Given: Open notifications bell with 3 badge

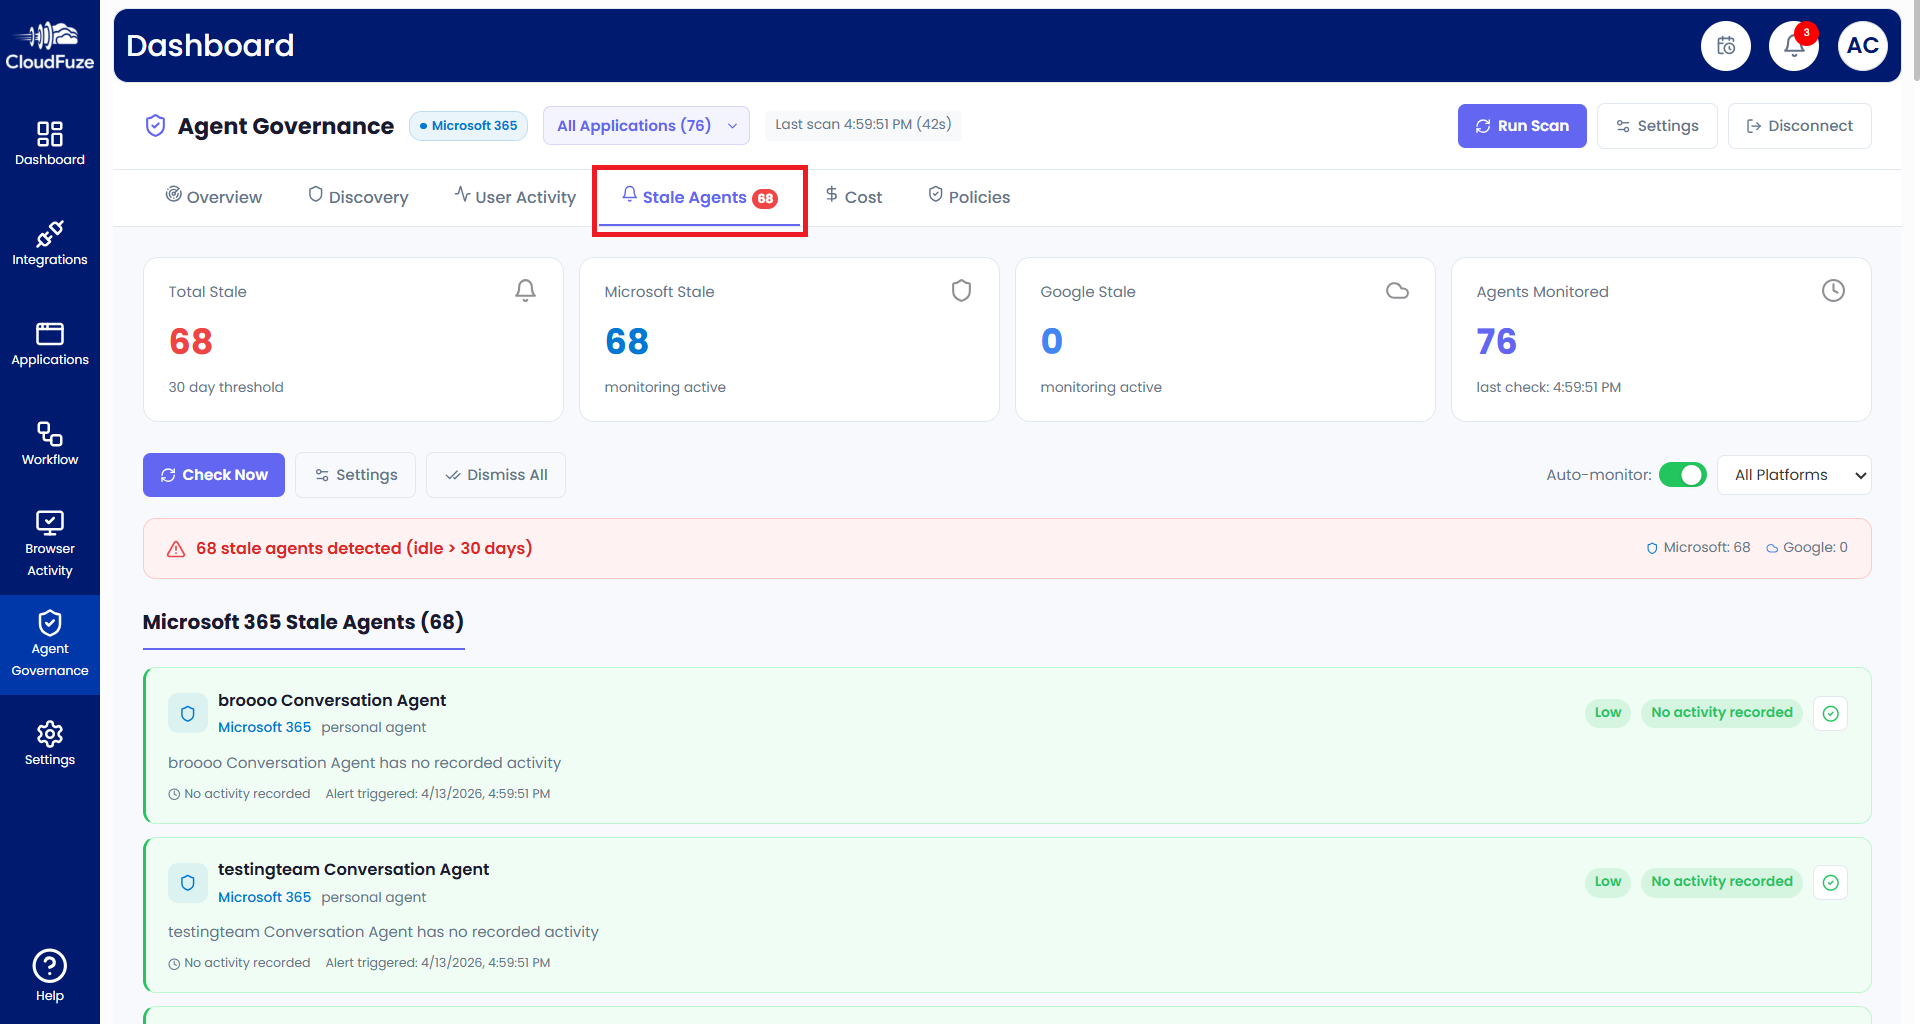Looking at the screenshot, I should [x=1794, y=46].
